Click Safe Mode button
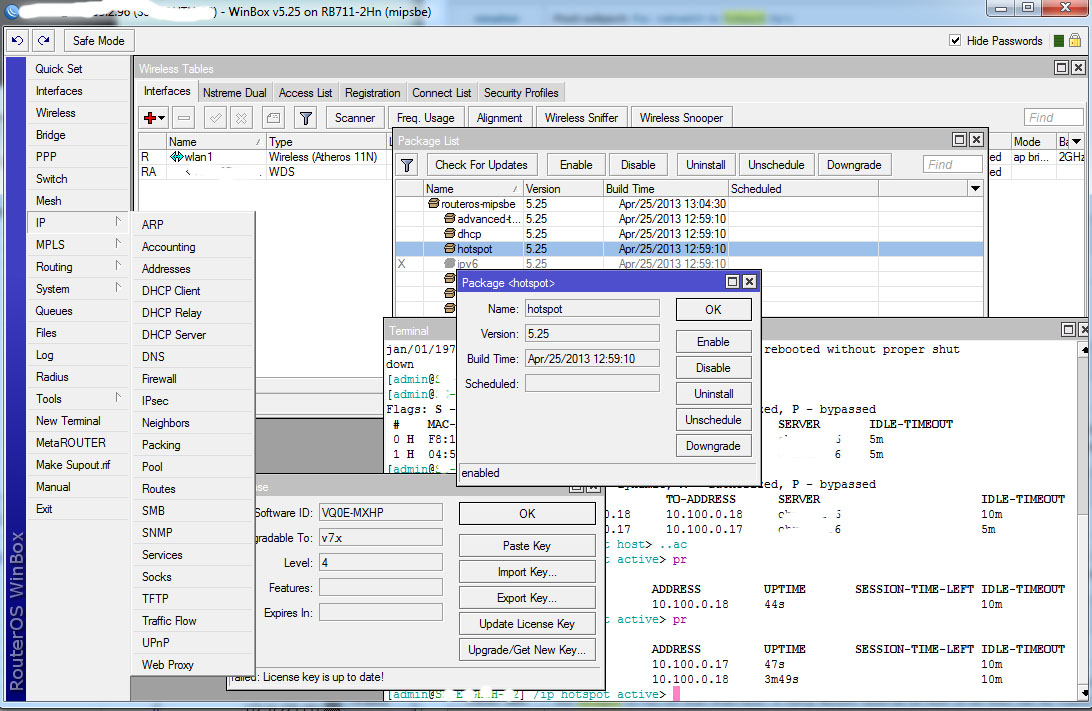The width and height of the screenshot is (1092, 711). pyautogui.click(x=98, y=41)
